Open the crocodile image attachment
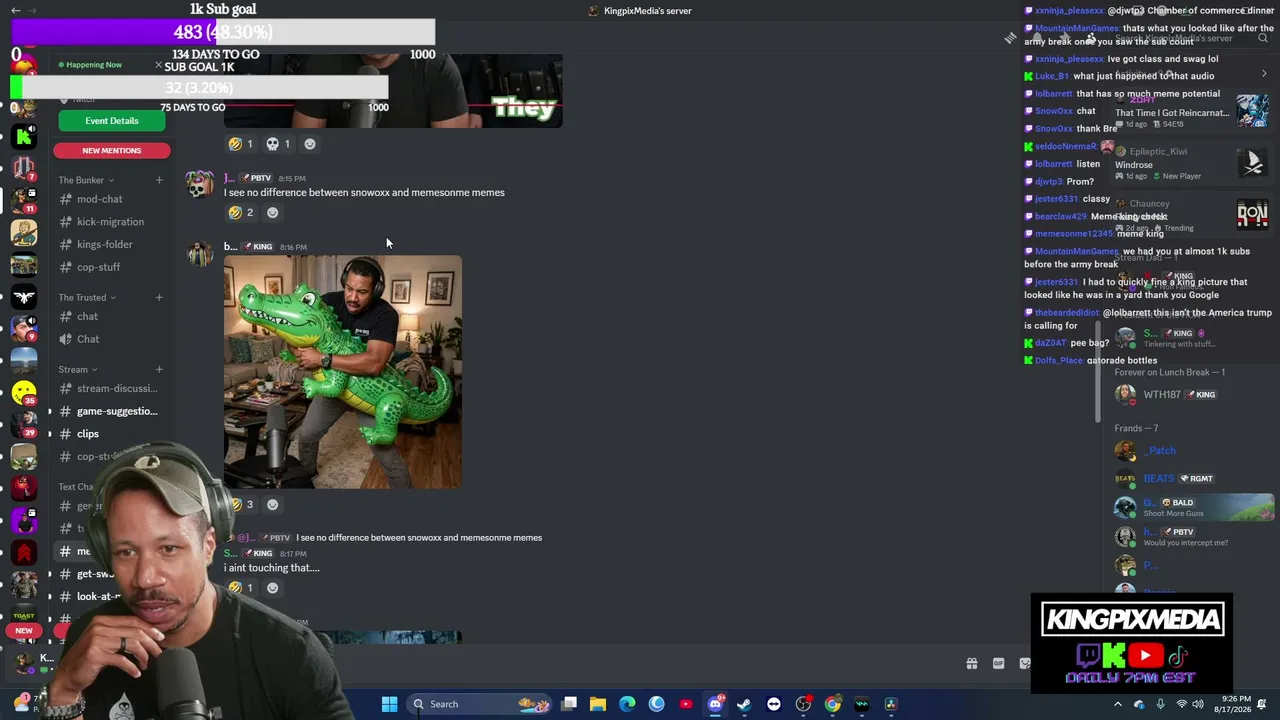Image resolution: width=1280 pixels, height=720 pixels. (x=343, y=372)
